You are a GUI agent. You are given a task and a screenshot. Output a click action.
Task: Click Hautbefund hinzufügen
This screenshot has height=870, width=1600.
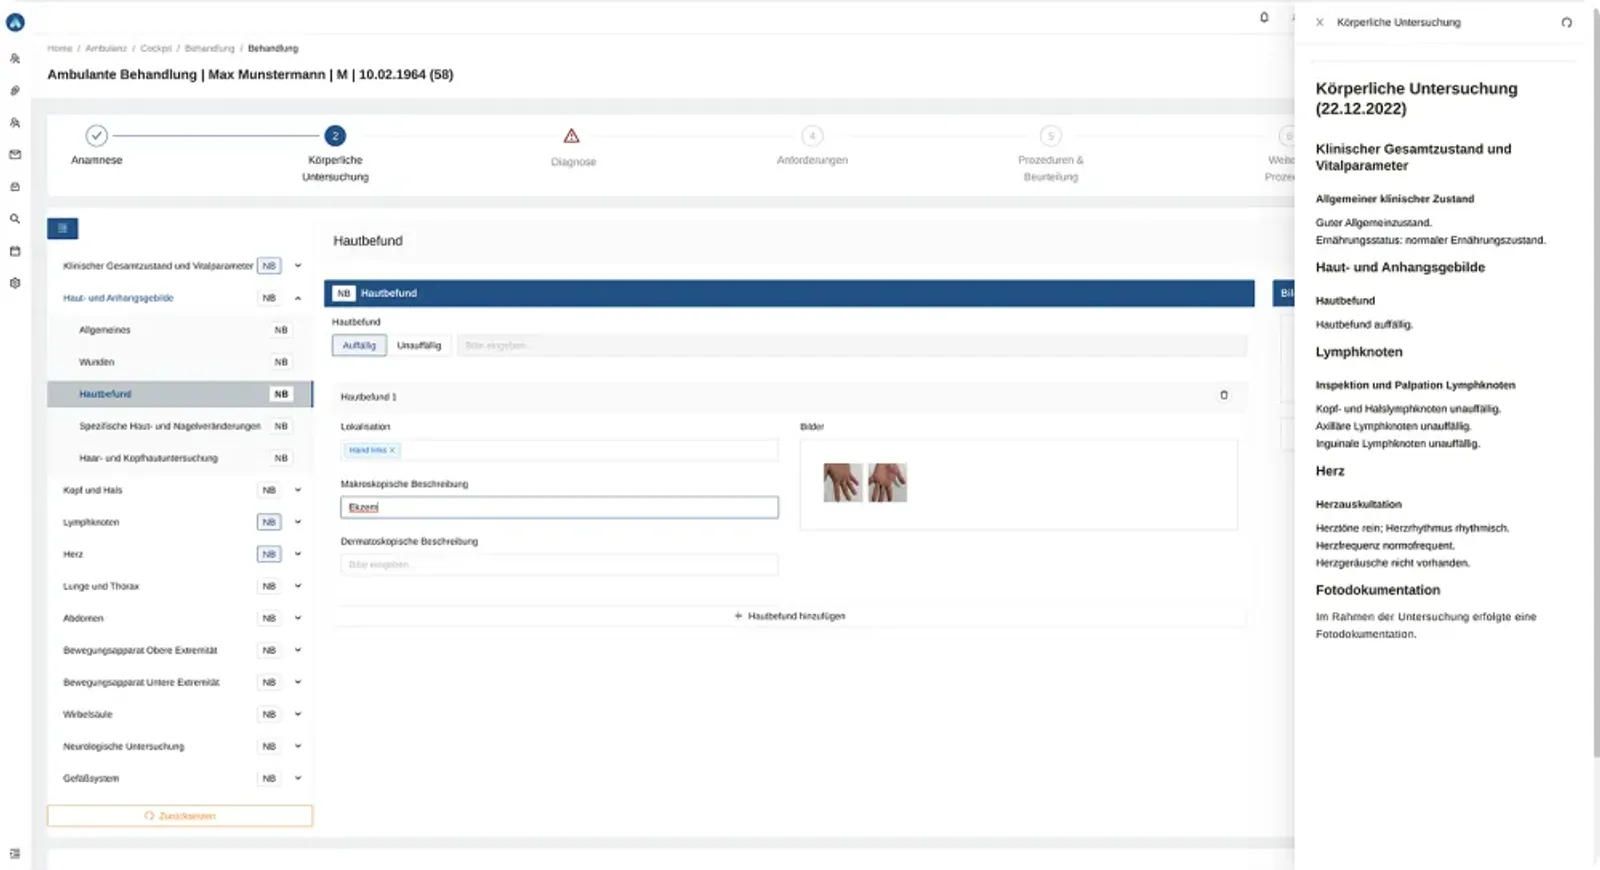(x=790, y=616)
